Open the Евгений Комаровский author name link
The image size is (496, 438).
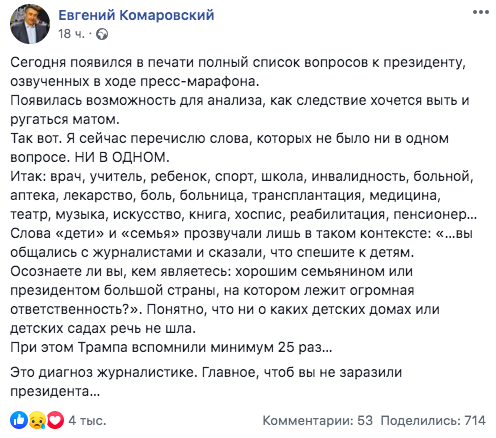click(136, 15)
